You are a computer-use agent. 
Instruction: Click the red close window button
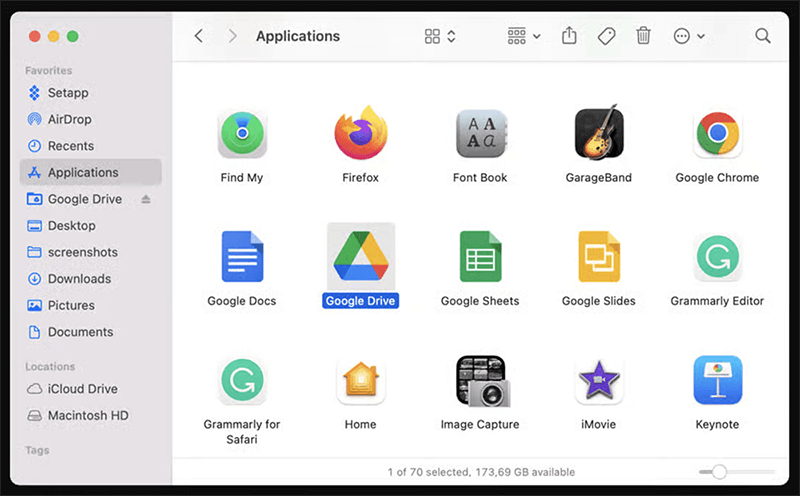pos(35,36)
